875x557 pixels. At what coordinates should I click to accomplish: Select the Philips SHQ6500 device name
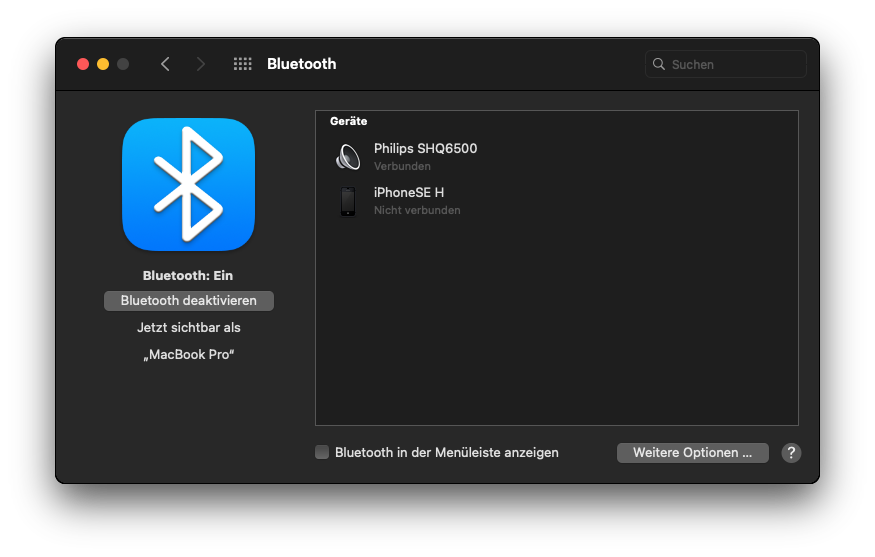point(425,148)
